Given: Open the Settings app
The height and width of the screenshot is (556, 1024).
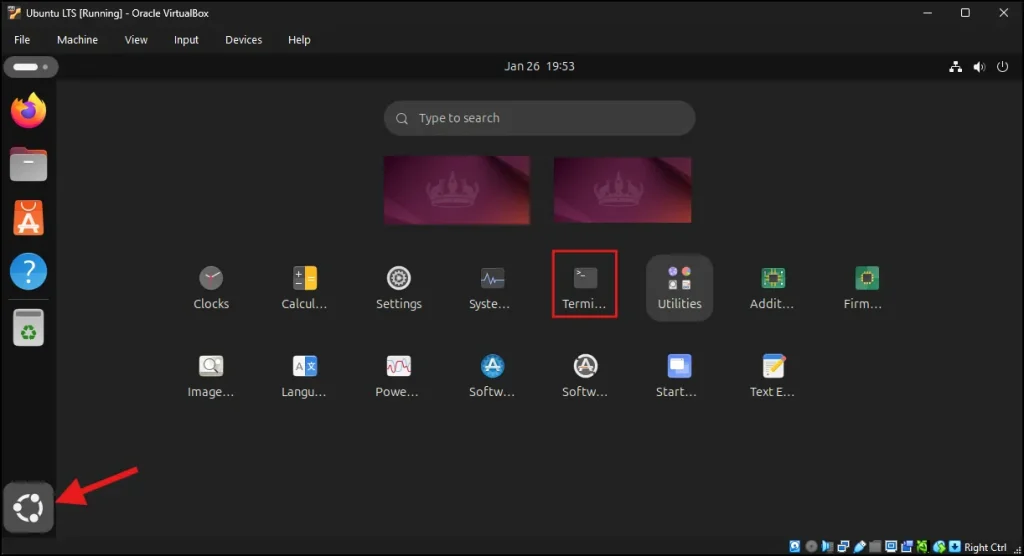Looking at the screenshot, I should 398,287.
